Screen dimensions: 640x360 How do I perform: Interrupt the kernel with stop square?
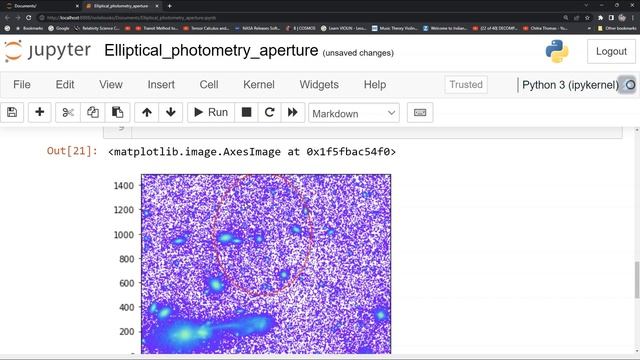tap(247, 112)
